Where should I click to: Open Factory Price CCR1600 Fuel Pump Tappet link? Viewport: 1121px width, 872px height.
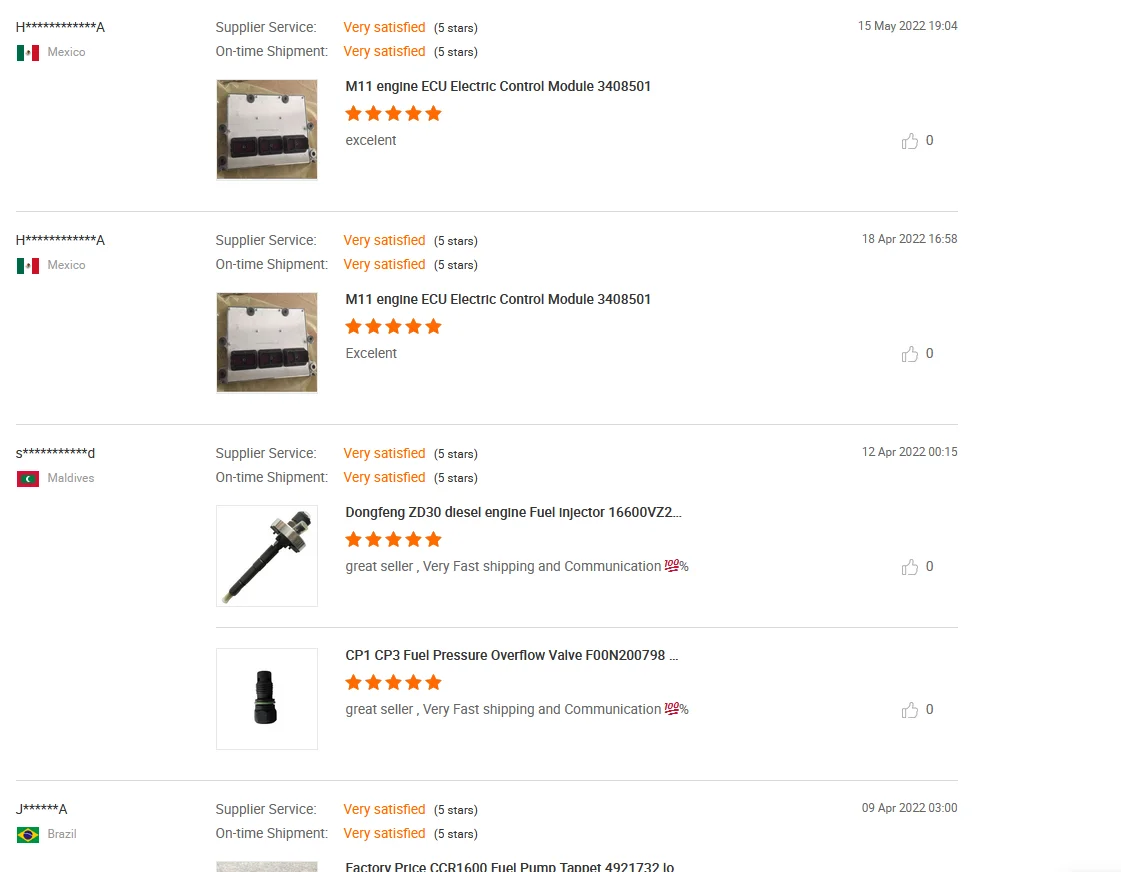[x=509, y=866]
